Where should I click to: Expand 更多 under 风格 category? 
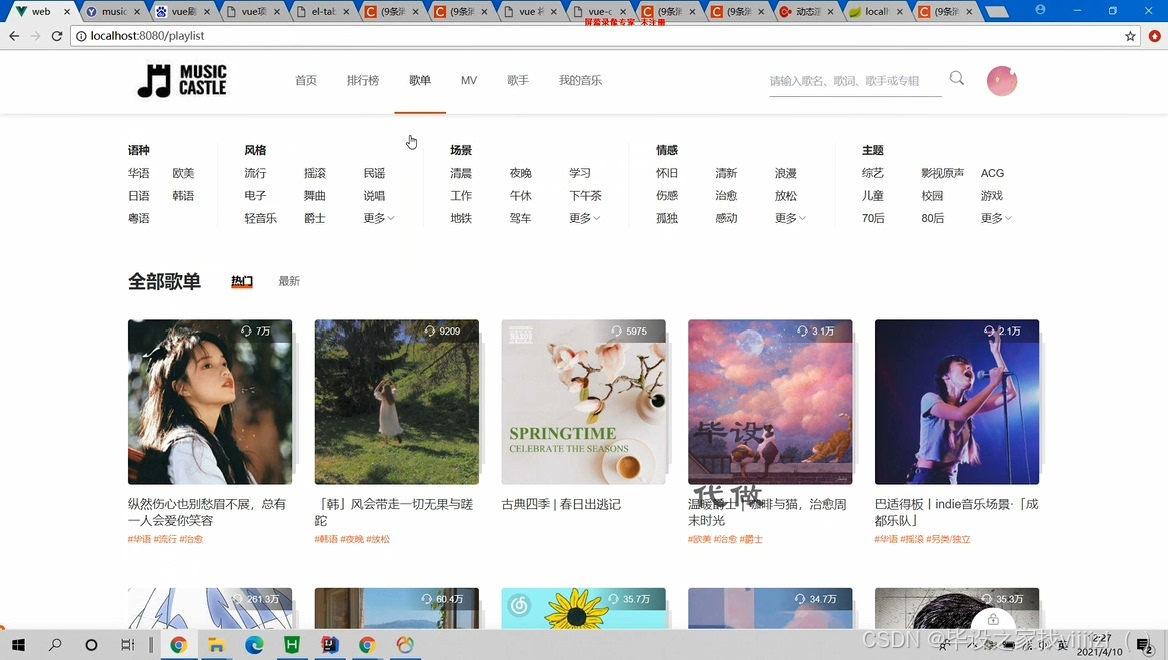[378, 218]
